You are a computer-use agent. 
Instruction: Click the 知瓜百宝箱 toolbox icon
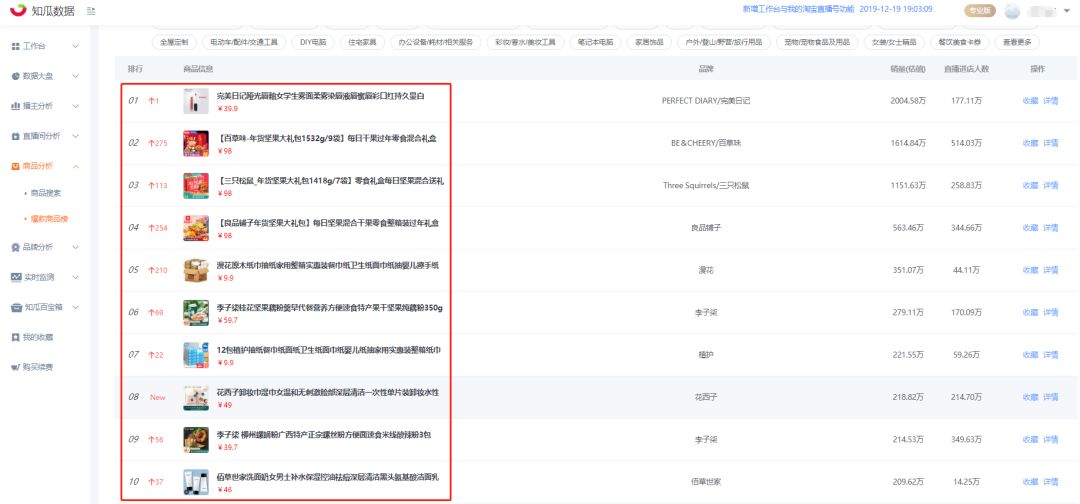coord(17,307)
